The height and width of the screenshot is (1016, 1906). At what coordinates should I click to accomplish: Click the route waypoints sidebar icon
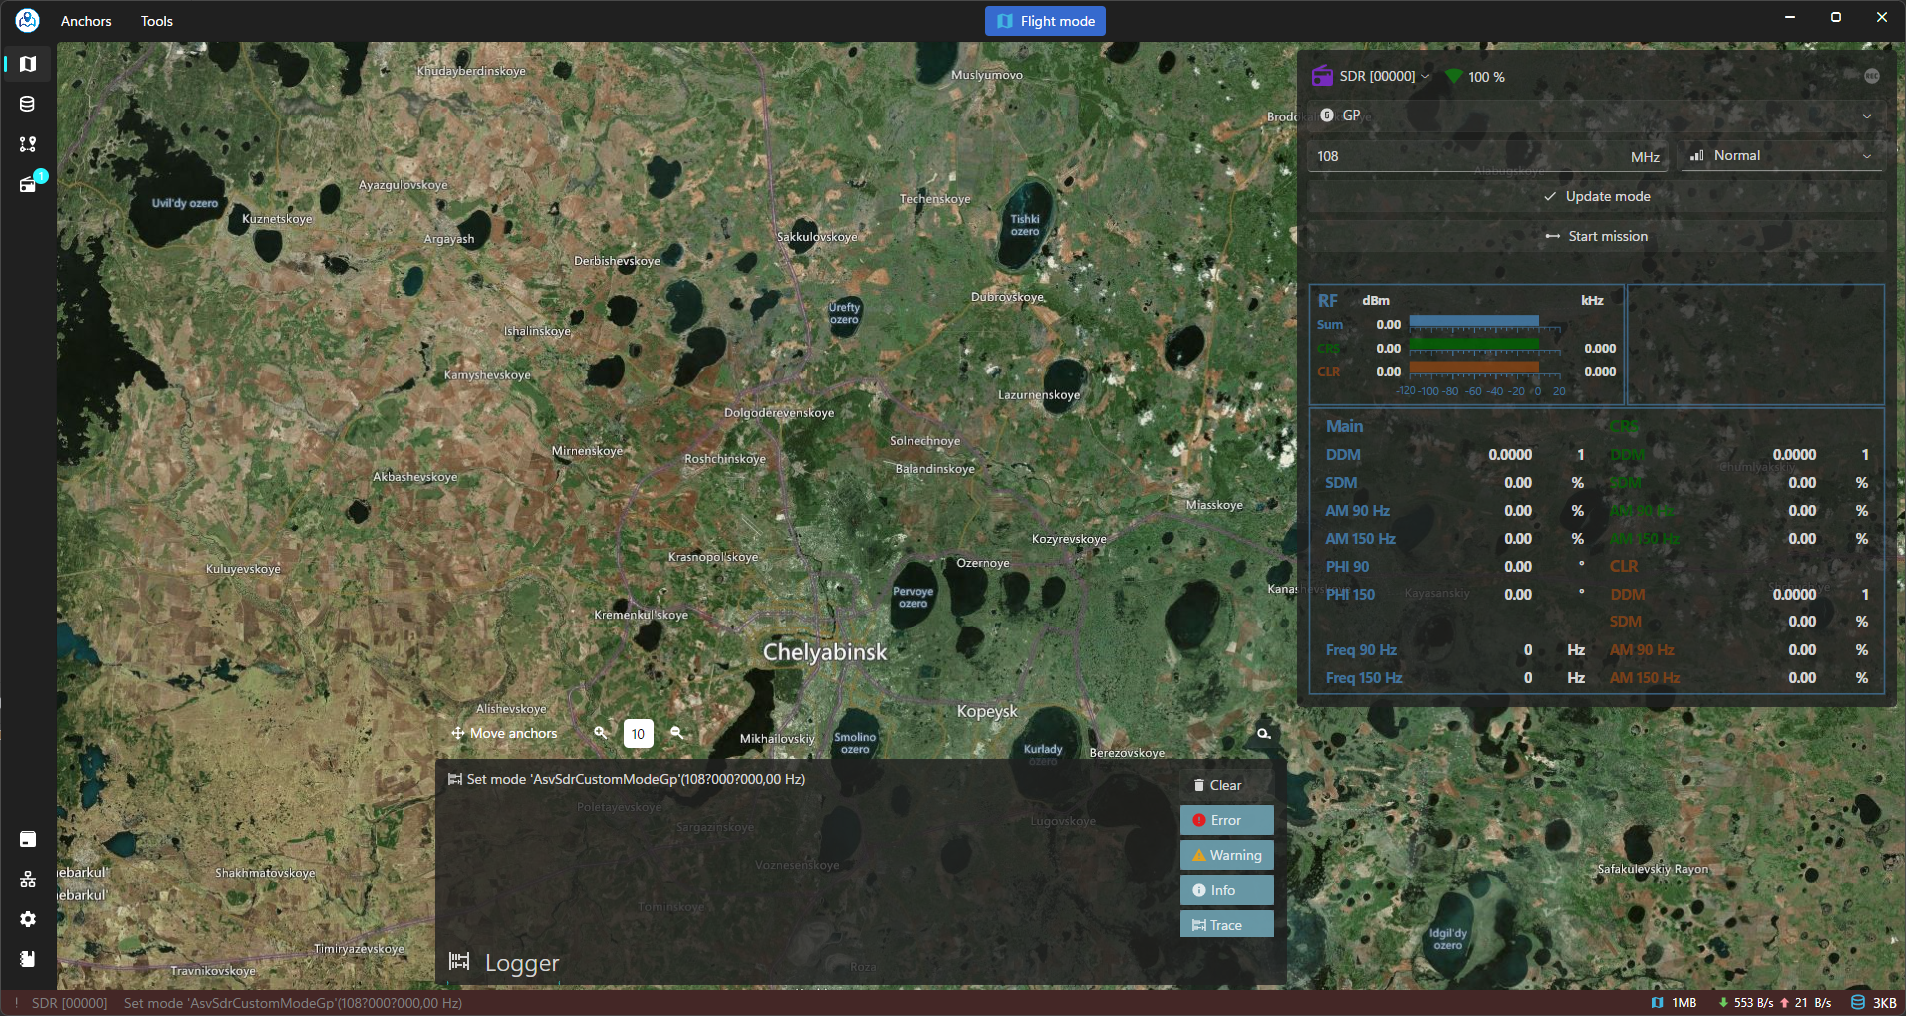(x=28, y=144)
